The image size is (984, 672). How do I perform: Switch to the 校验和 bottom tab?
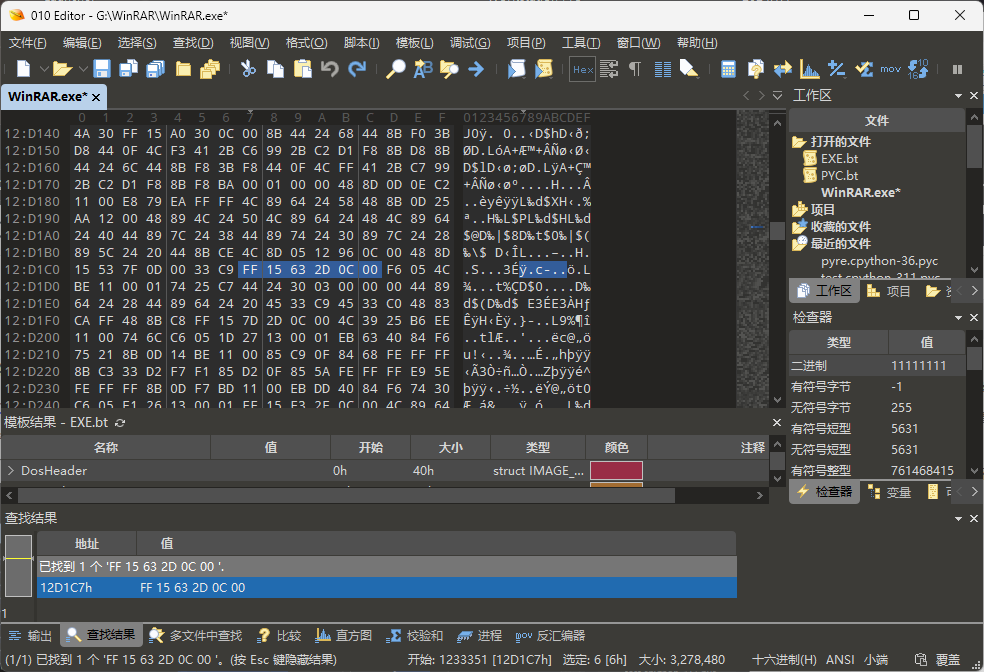[x=416, y=636]
